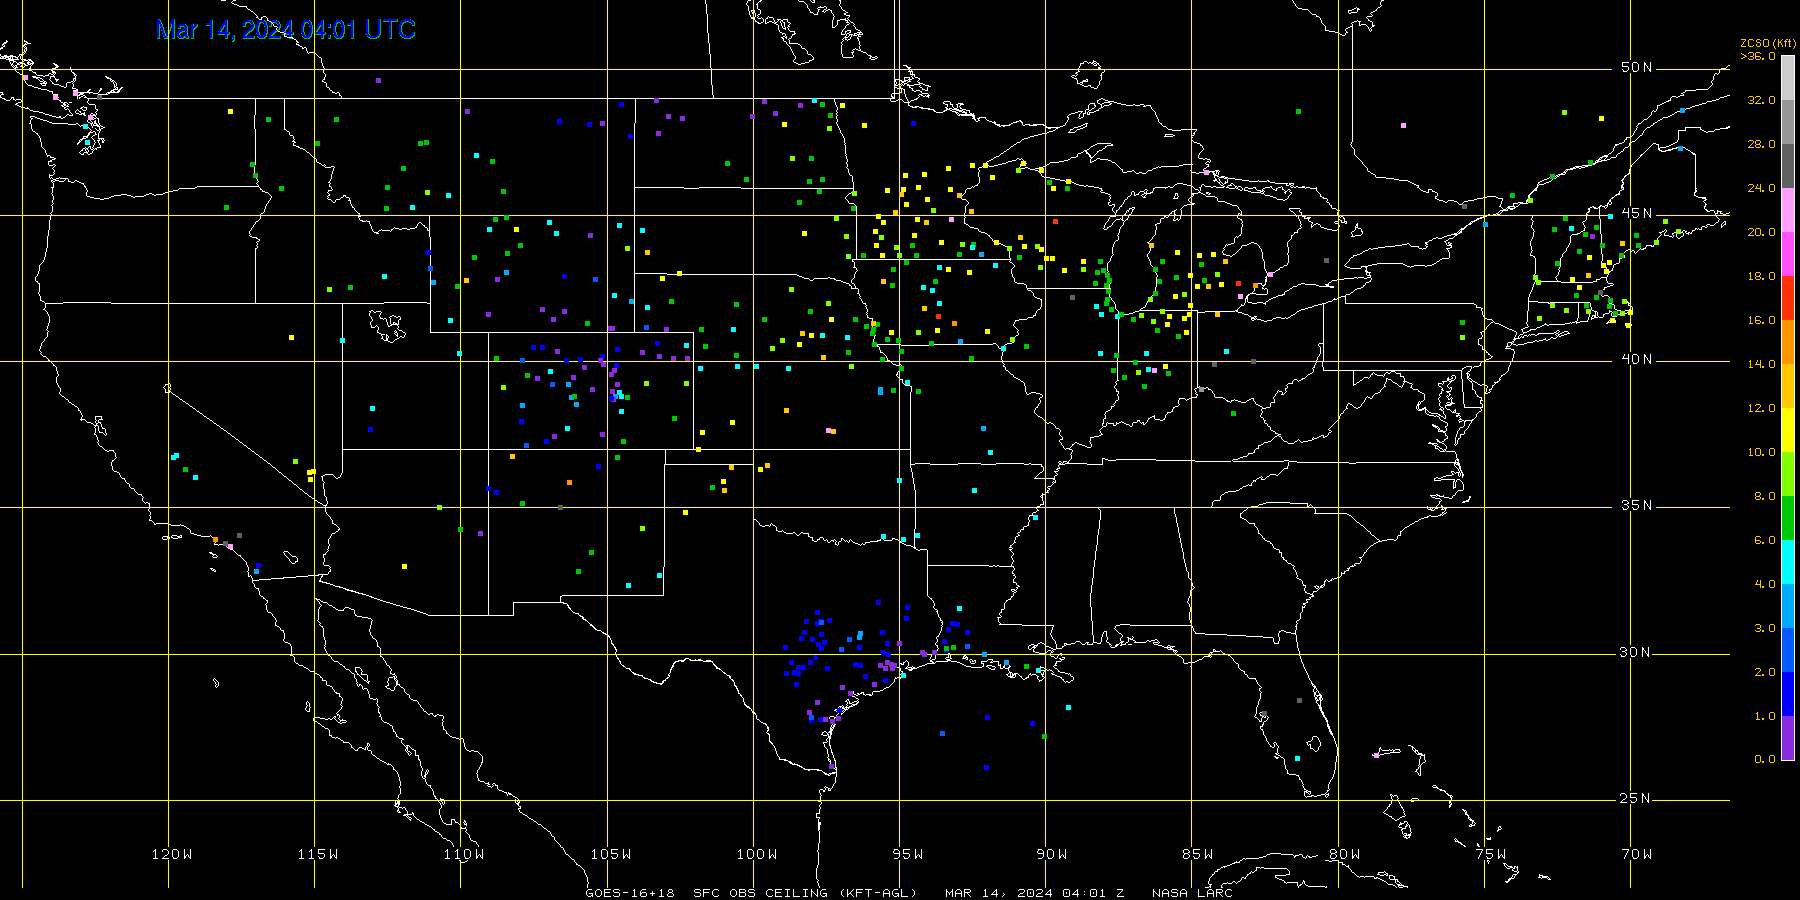
Task: Click the '18.0' legend label
Action: pyautogui.click(x=1762, y=276)
